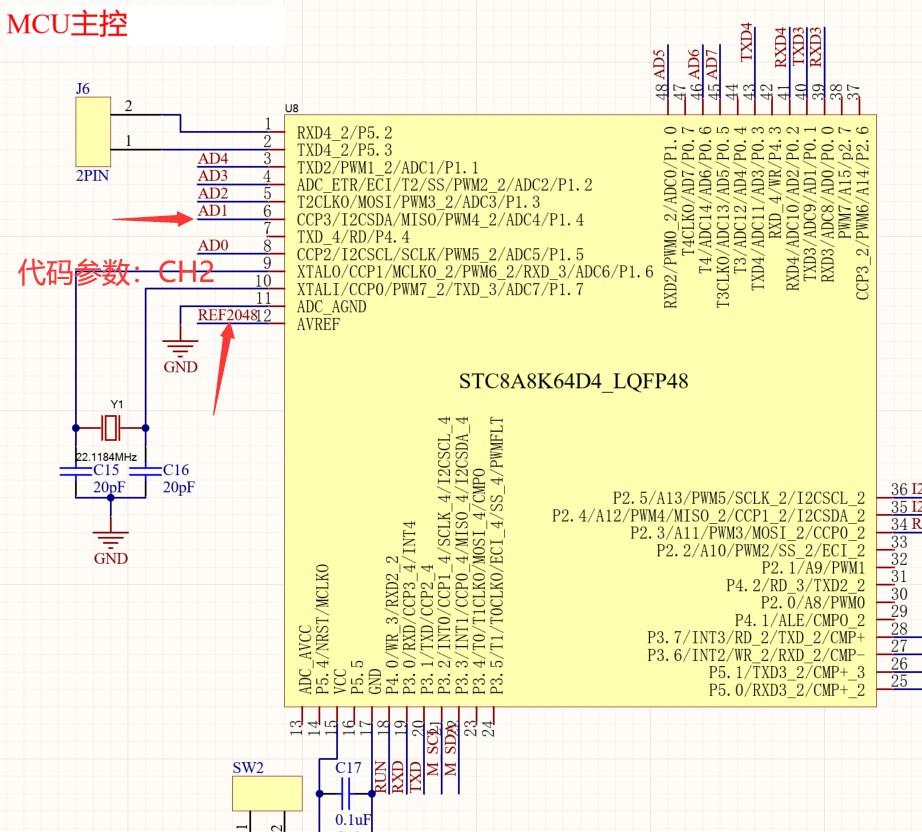This screenshot has width=922, height=832.
Task: Select the AD1 net label
Action: 213,210
